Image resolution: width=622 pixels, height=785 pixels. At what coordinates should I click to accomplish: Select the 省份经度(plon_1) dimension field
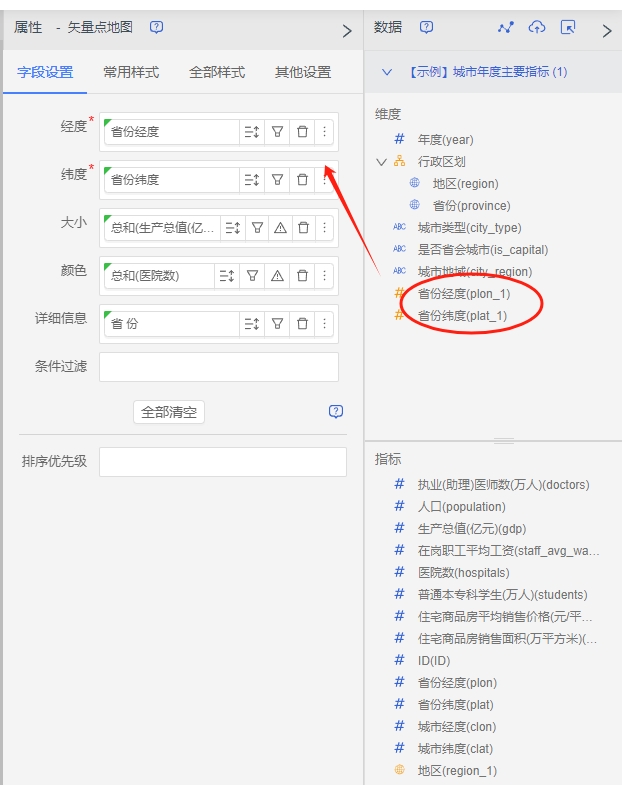pos(463,294)
